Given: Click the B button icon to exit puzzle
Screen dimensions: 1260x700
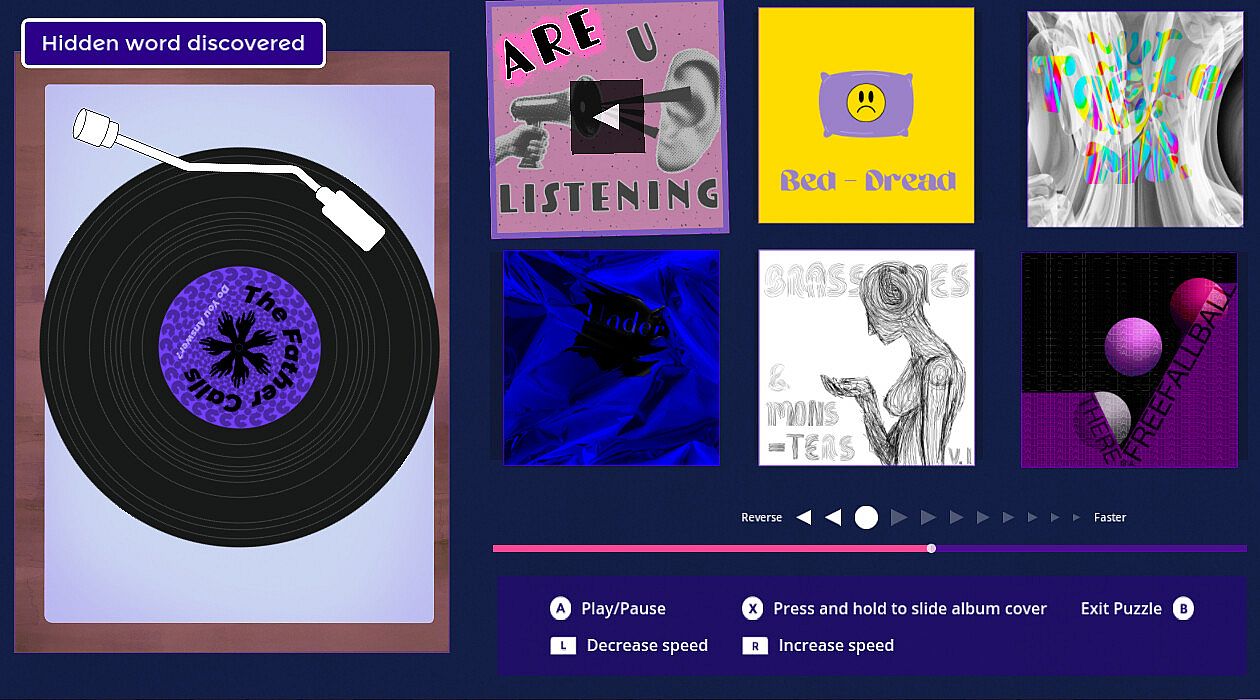Looking at the screenshot, I should tap(1183, 608).
